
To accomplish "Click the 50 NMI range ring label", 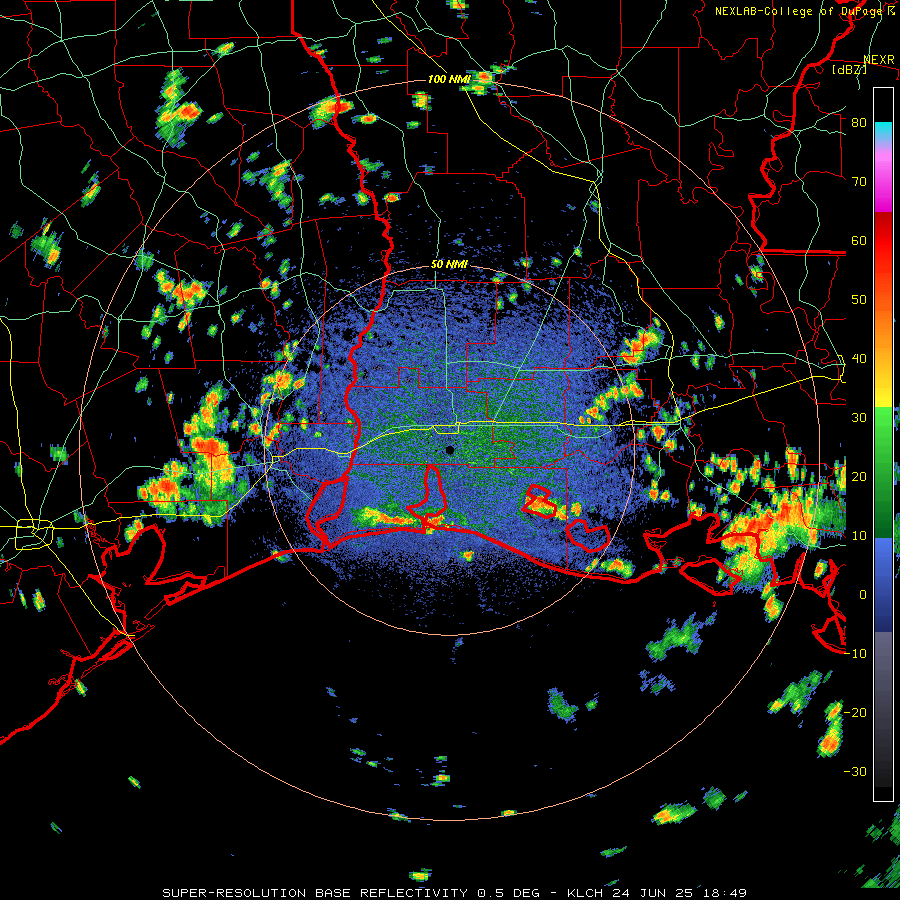I will [x=449, y=265].
